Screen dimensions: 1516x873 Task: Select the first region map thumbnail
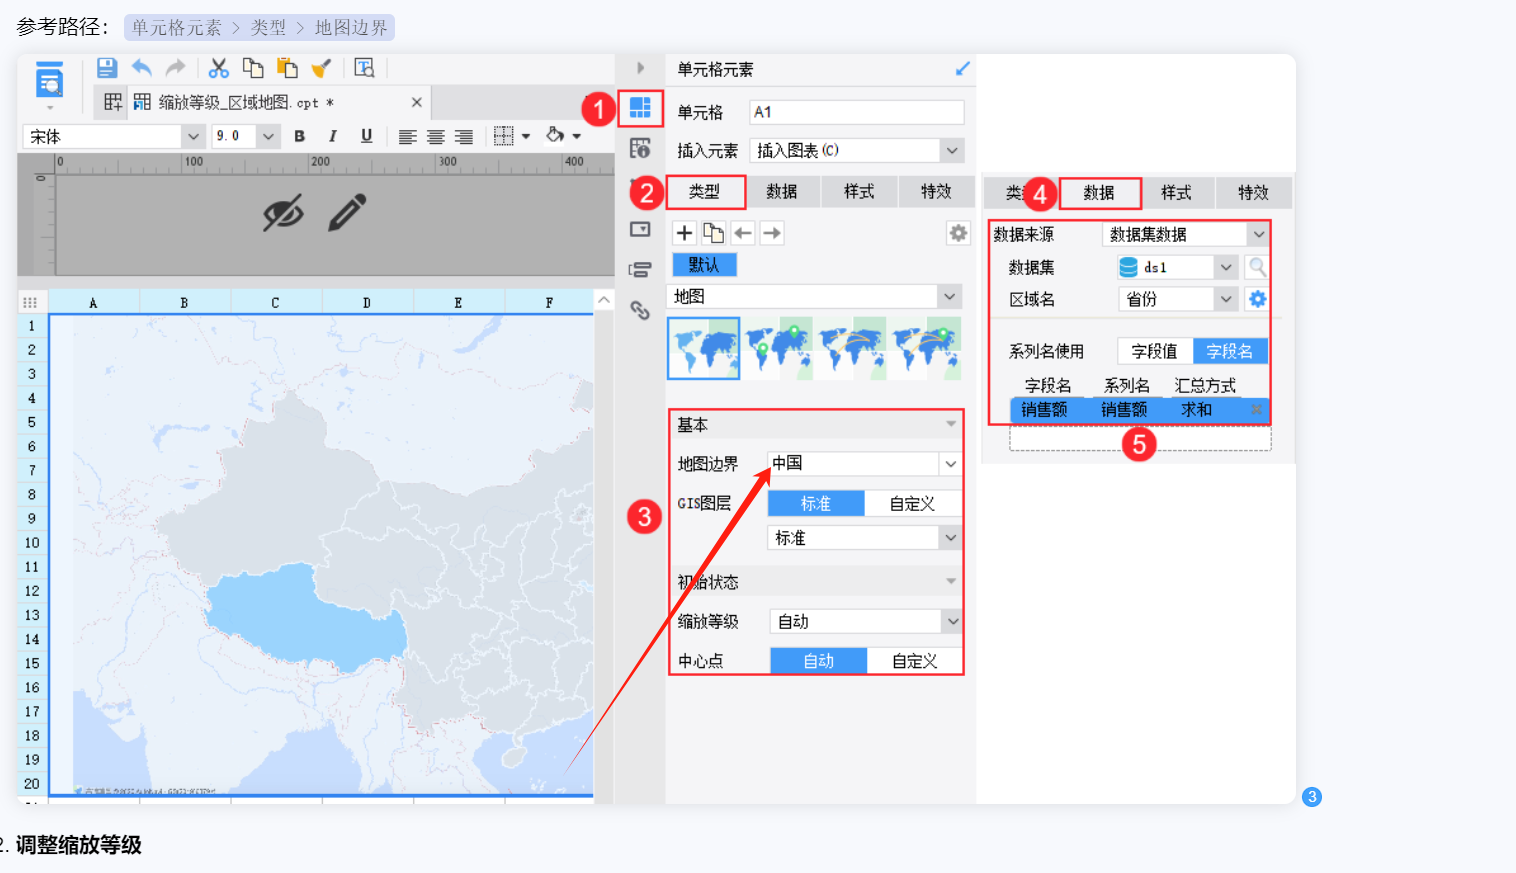704,348
